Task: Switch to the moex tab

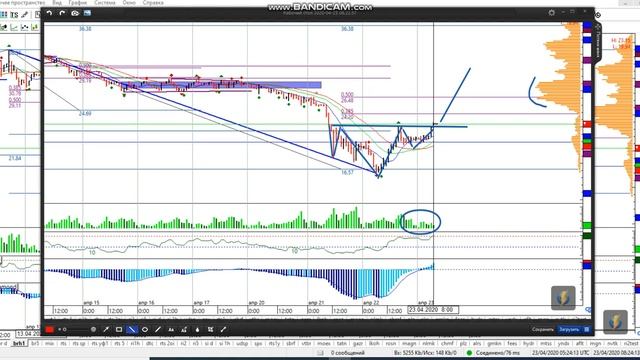Action: click(x=324, y=344)
